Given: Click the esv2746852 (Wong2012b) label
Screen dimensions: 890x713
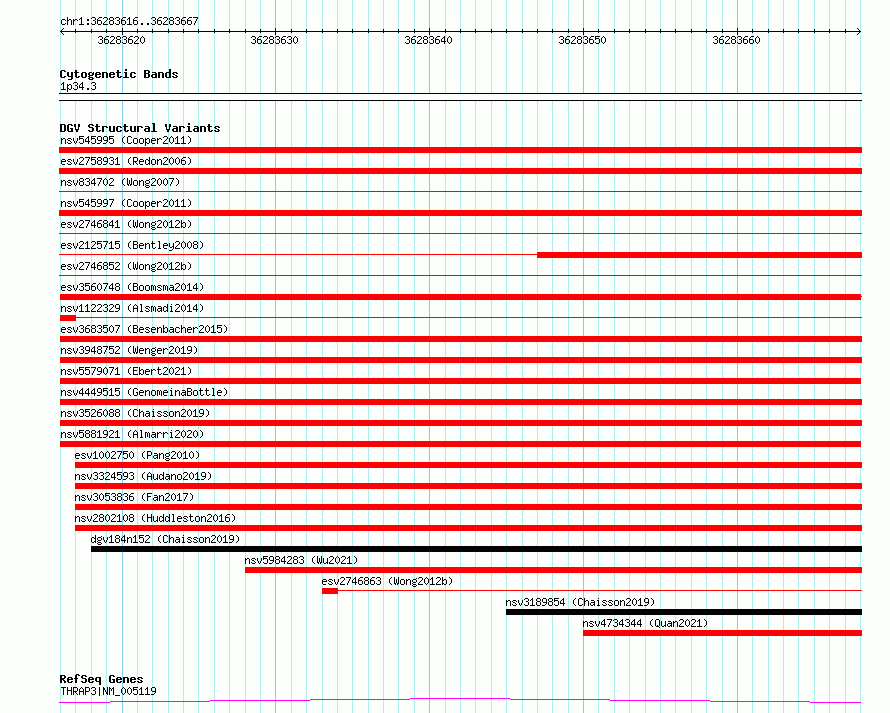Looking at the screenshot, I should click(126, 266).
